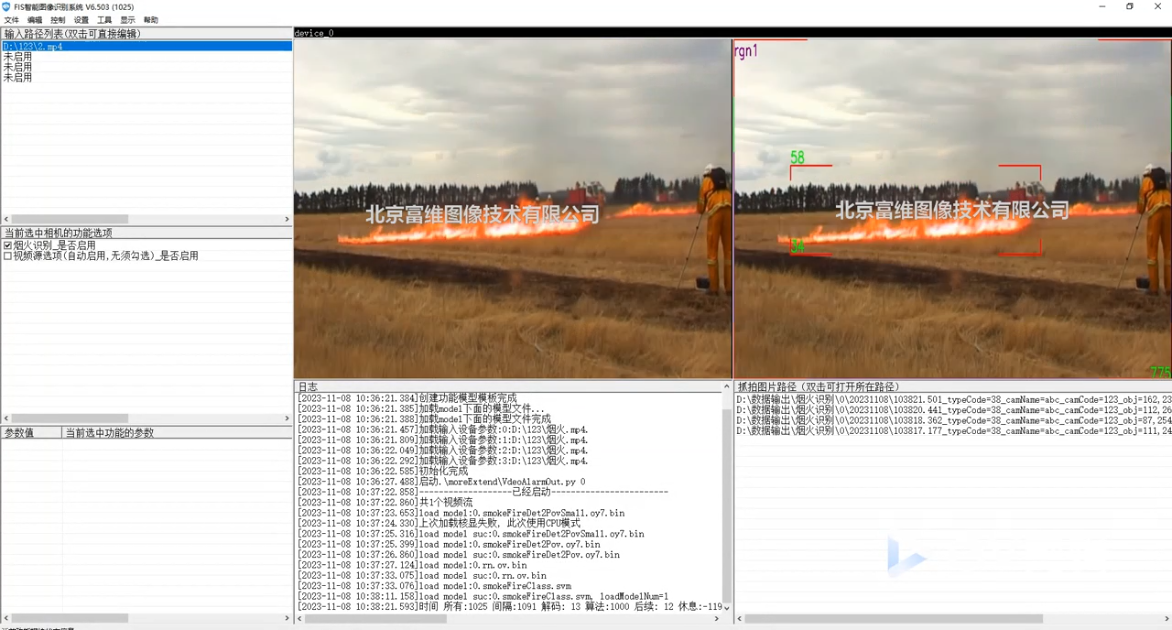1172x630 pixels.
Task: Open snapshot path 103818.362 entry
Action: coord(953,421)
